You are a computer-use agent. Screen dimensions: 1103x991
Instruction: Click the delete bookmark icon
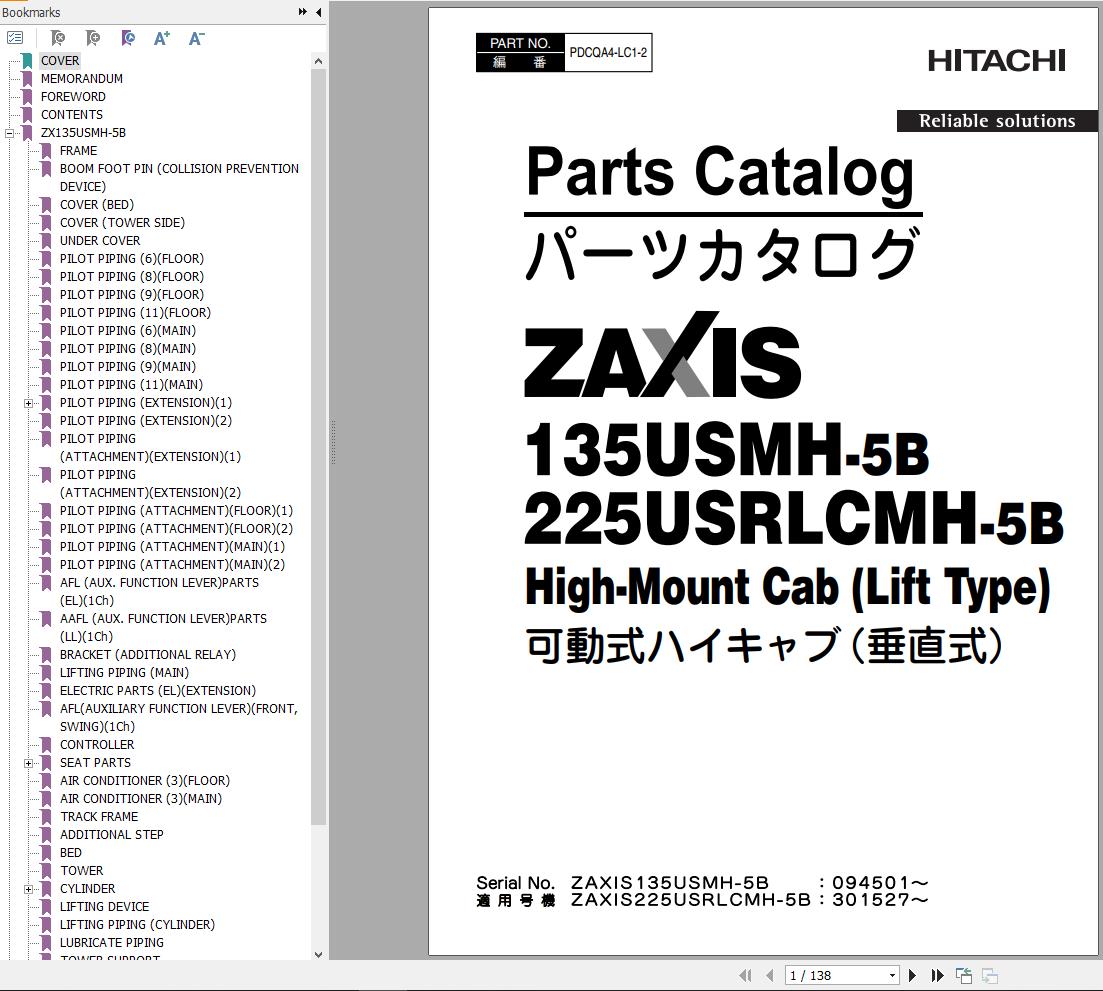pos(58,38)
